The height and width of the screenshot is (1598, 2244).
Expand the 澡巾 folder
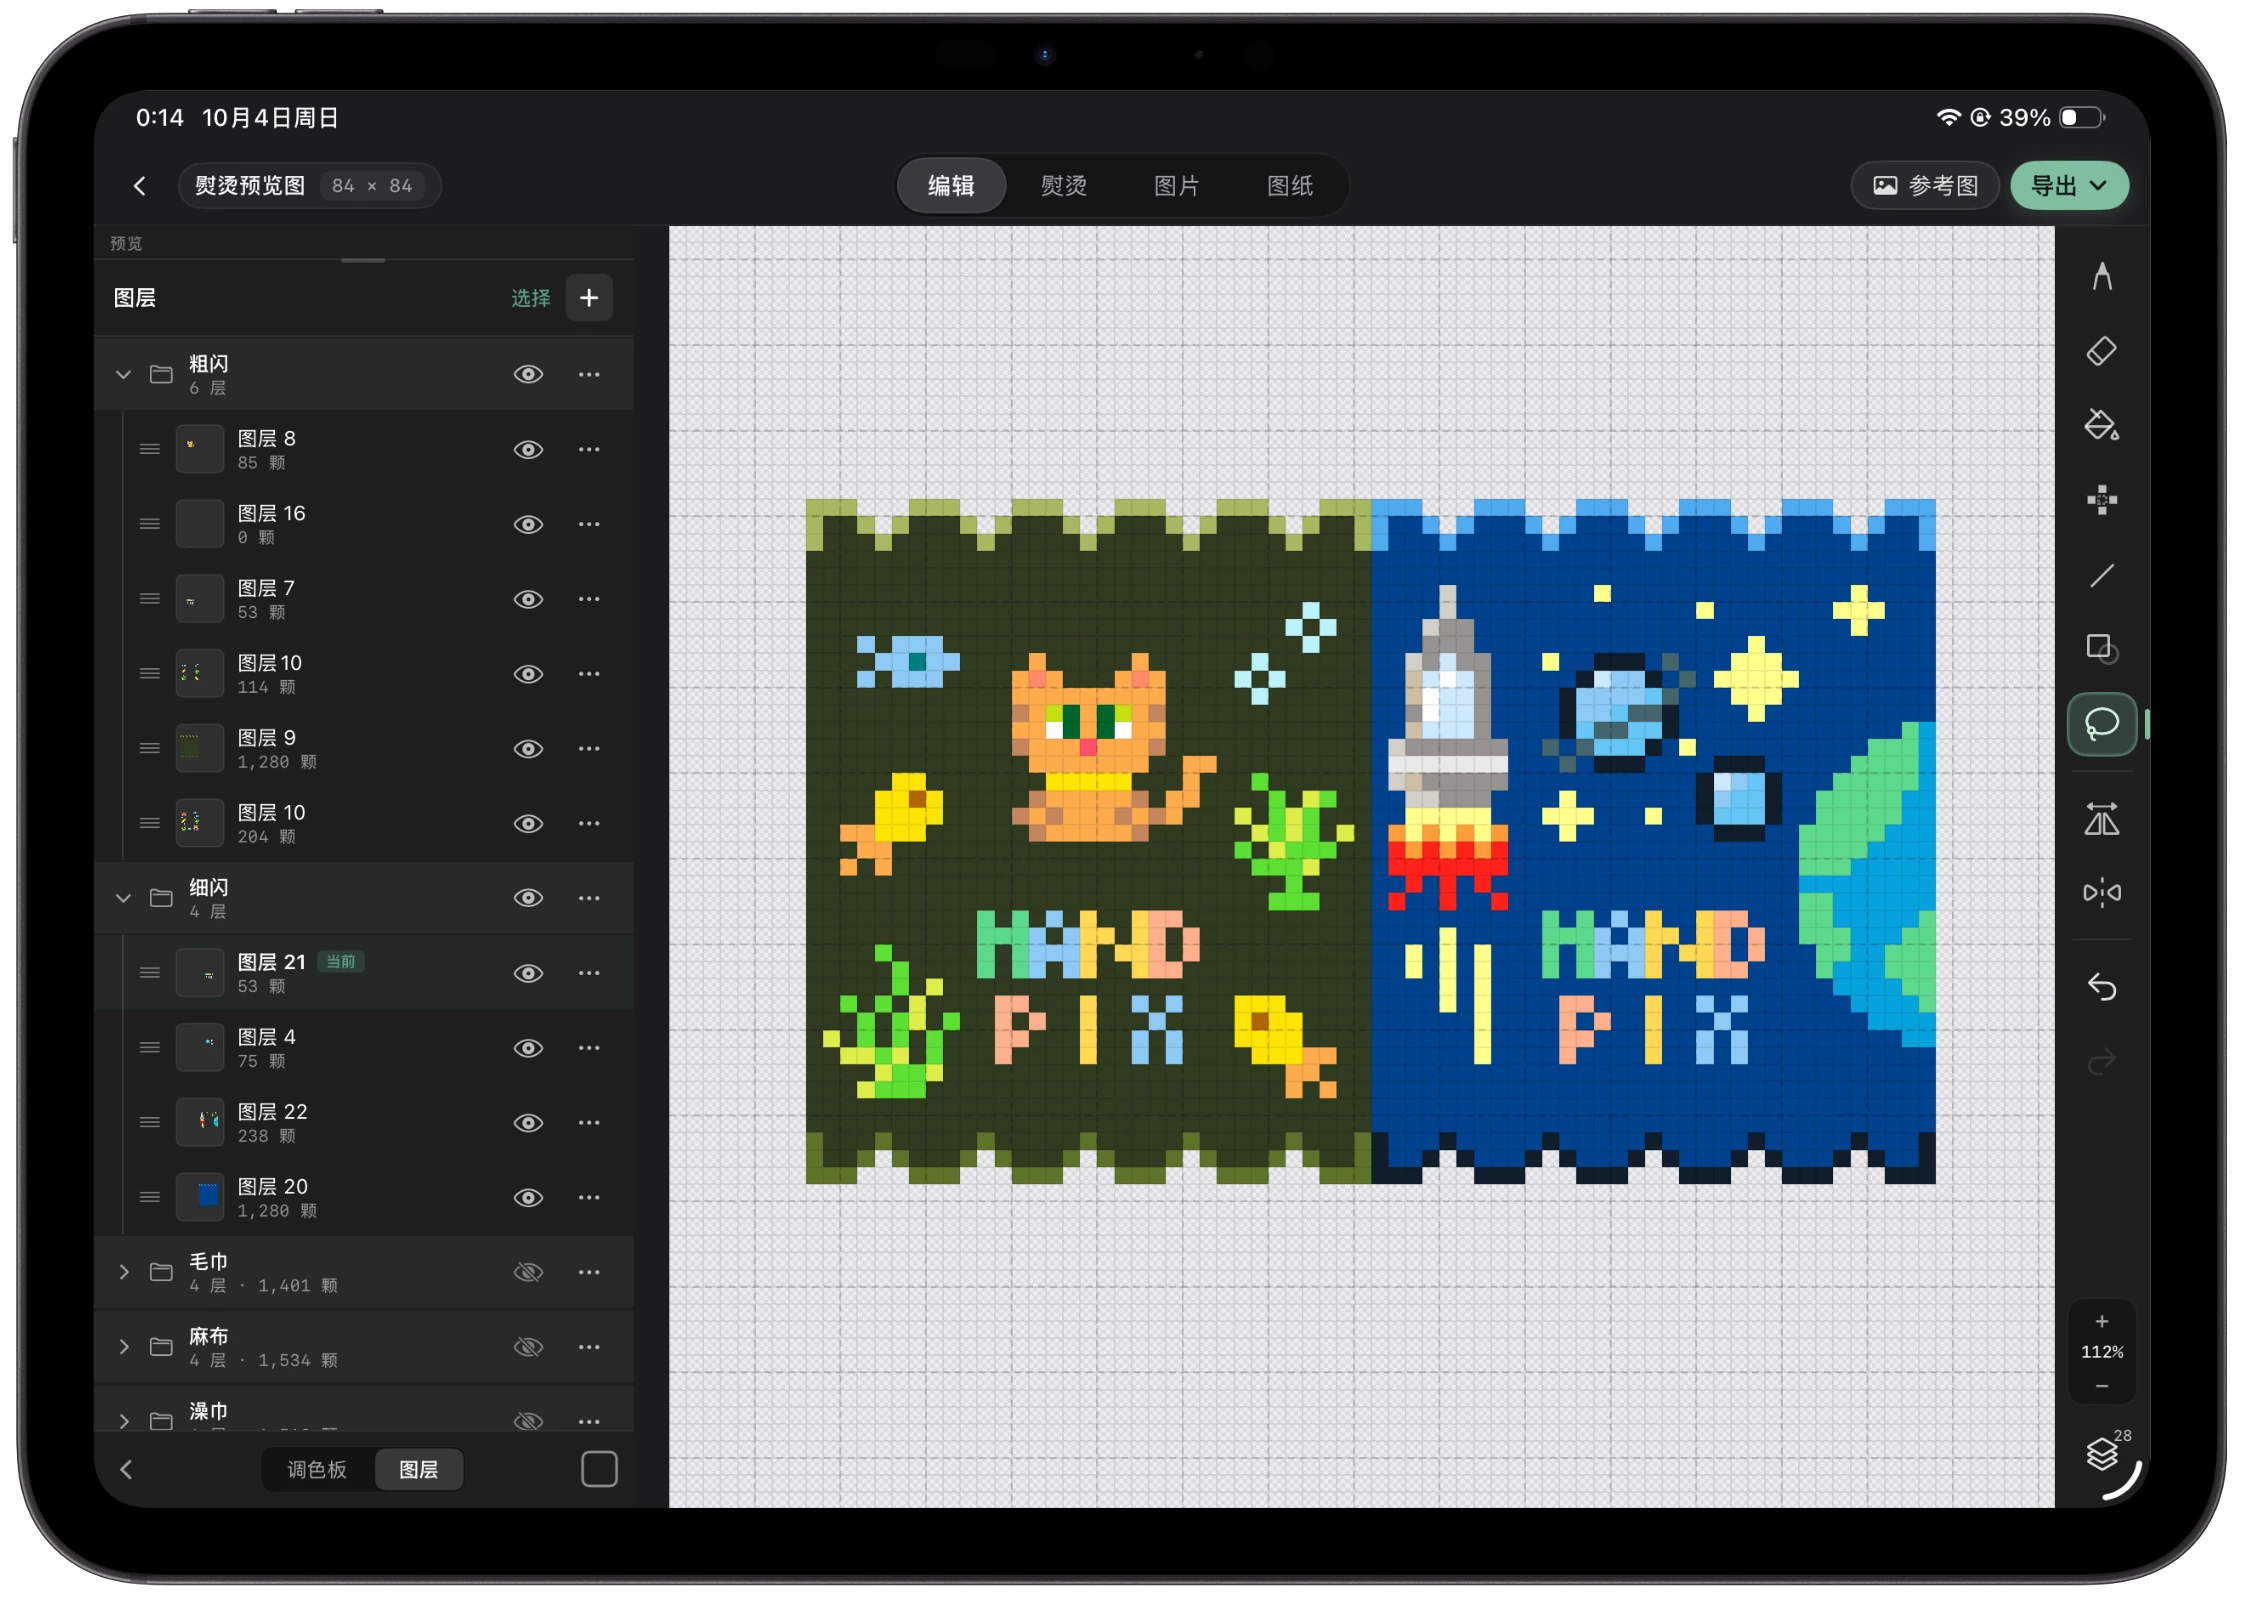[123, 1420]
